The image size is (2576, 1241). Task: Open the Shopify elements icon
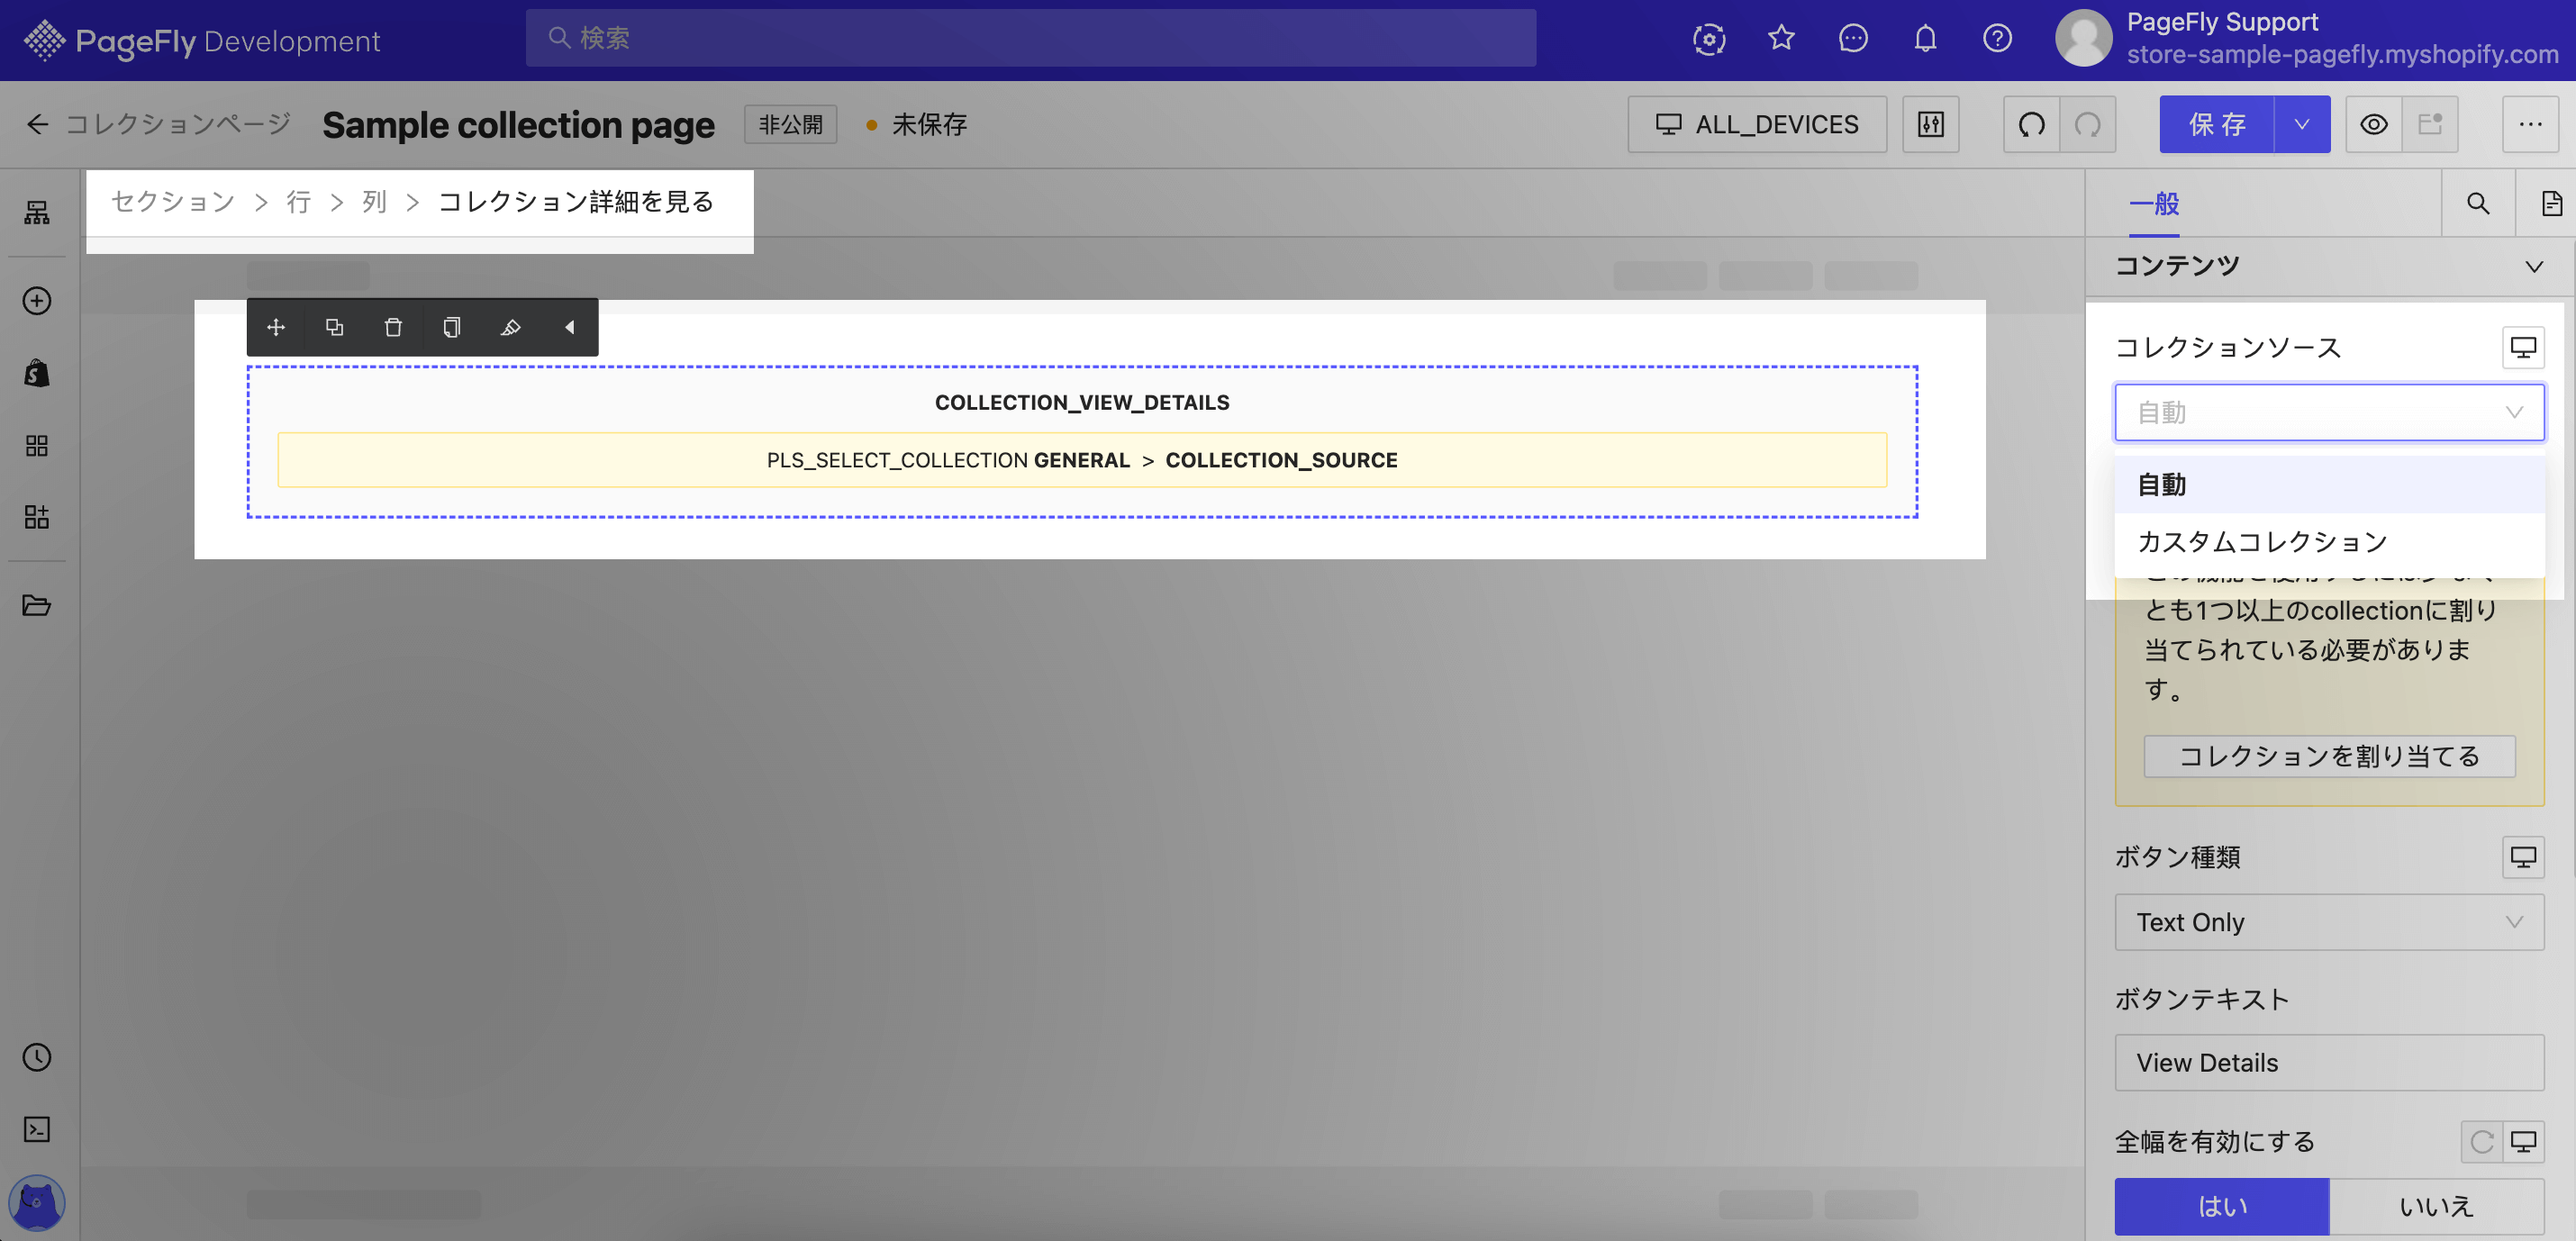pos(37,373)
